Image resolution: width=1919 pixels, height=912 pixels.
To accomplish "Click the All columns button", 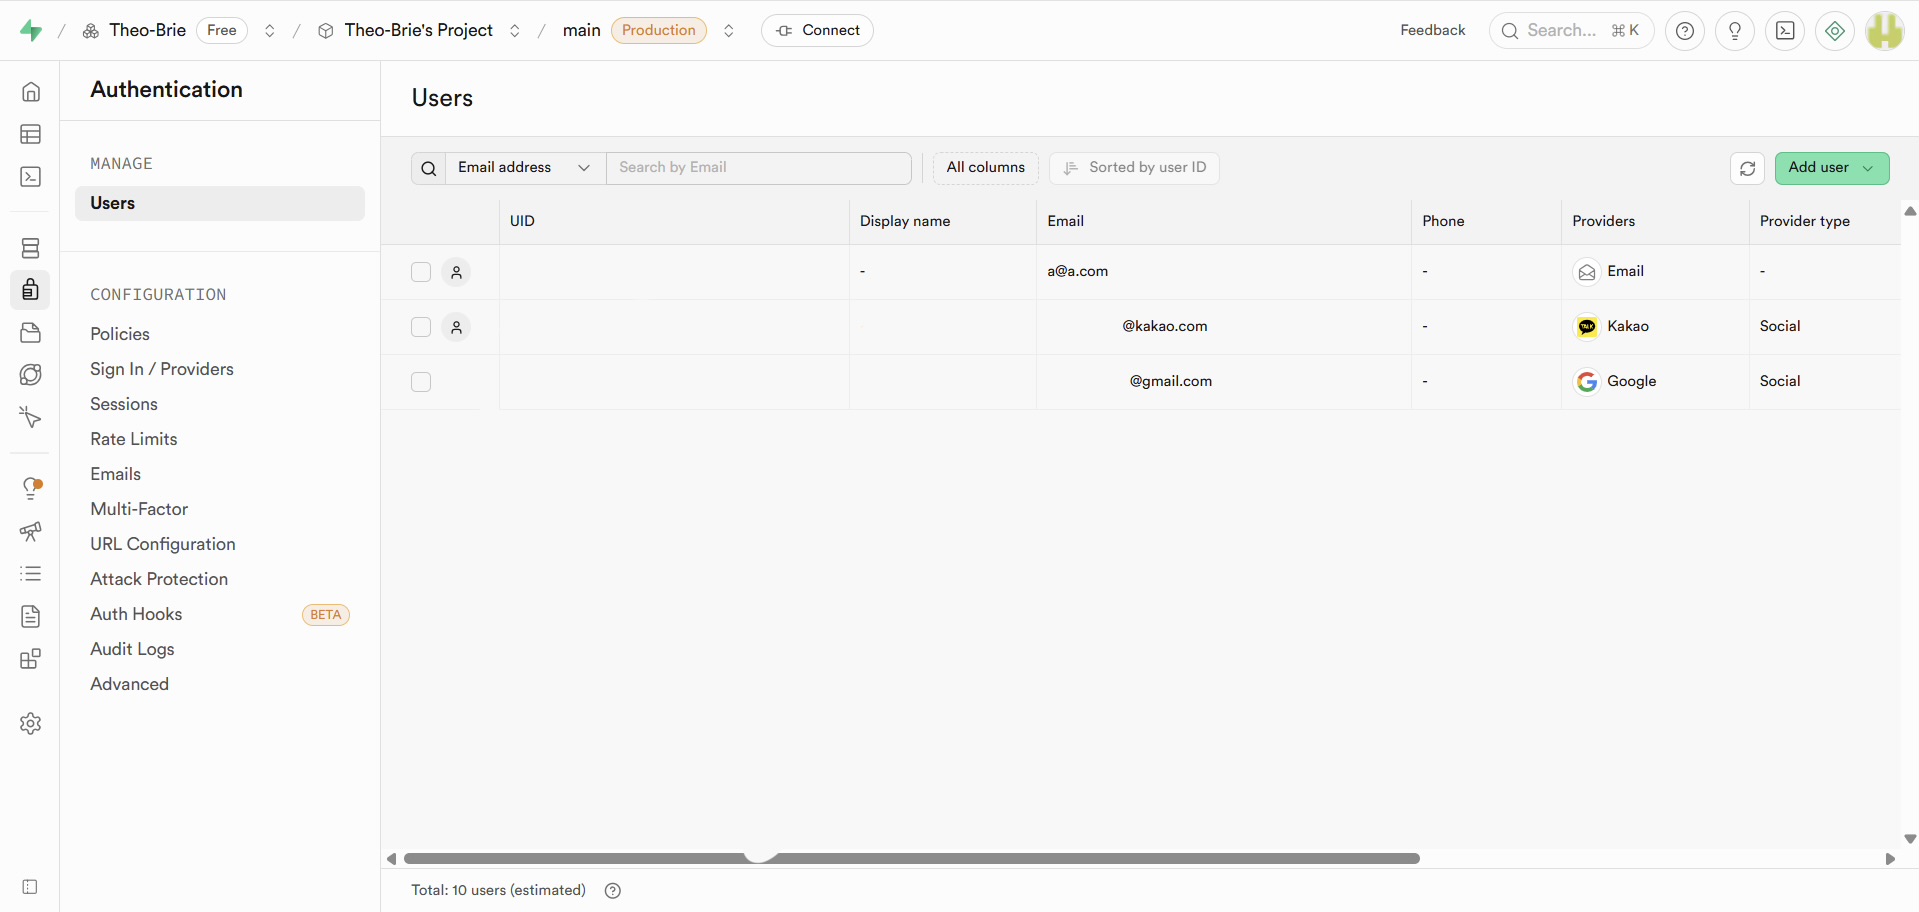I will point(985,168).
